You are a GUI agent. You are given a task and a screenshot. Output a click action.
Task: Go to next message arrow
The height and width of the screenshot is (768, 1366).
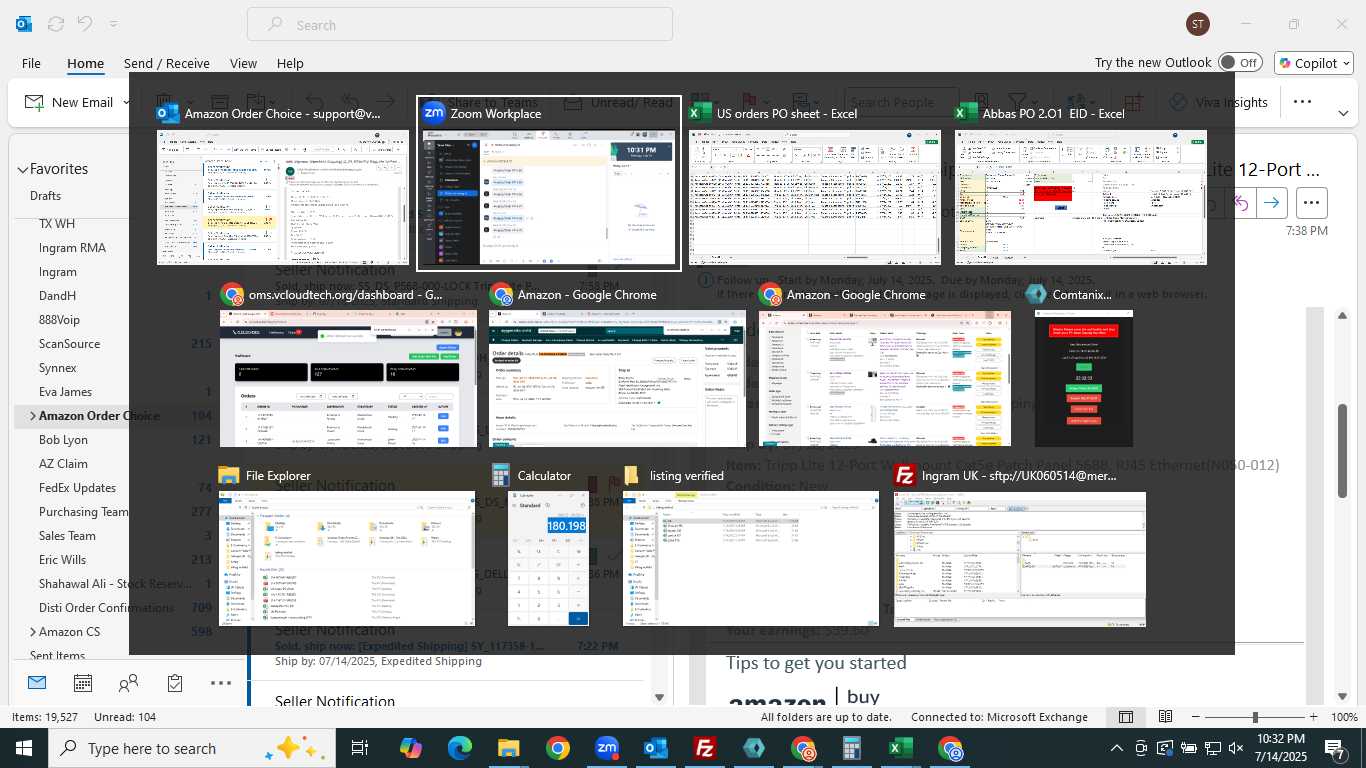[x=1271, y=203]
